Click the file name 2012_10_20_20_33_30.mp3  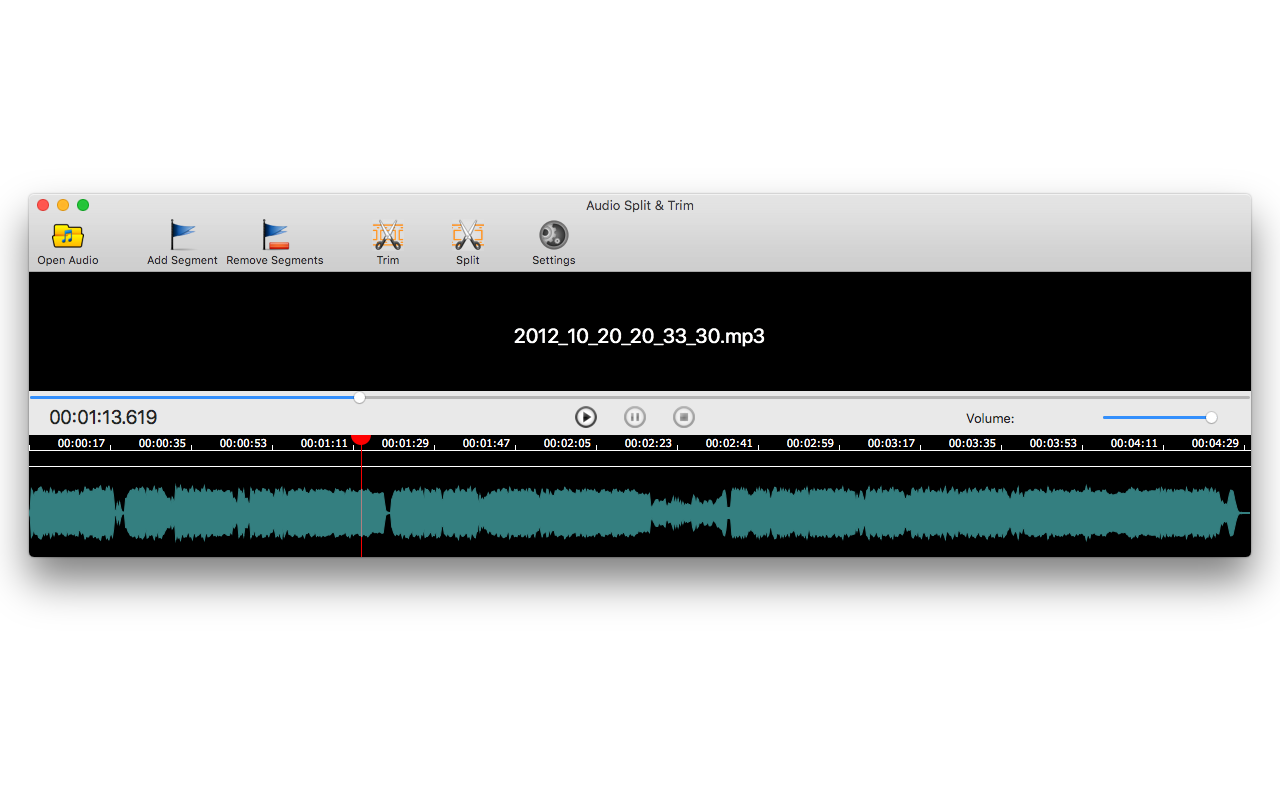tap(639, 336)
